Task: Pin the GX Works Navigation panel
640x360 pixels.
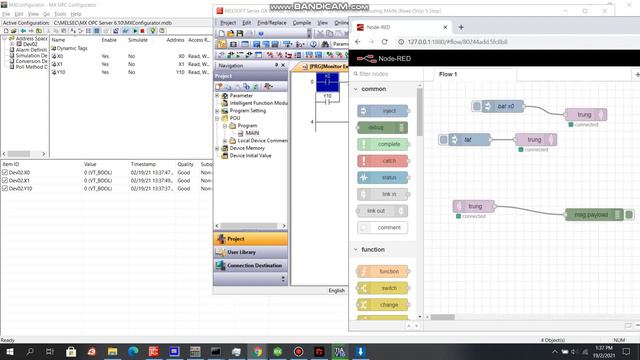Action: click(x=276, y=65)
